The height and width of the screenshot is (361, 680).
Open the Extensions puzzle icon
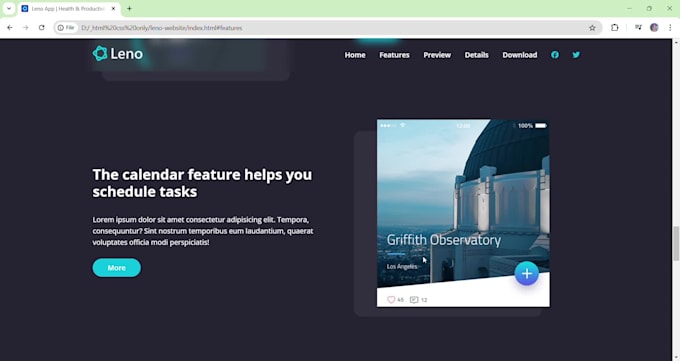615,28
